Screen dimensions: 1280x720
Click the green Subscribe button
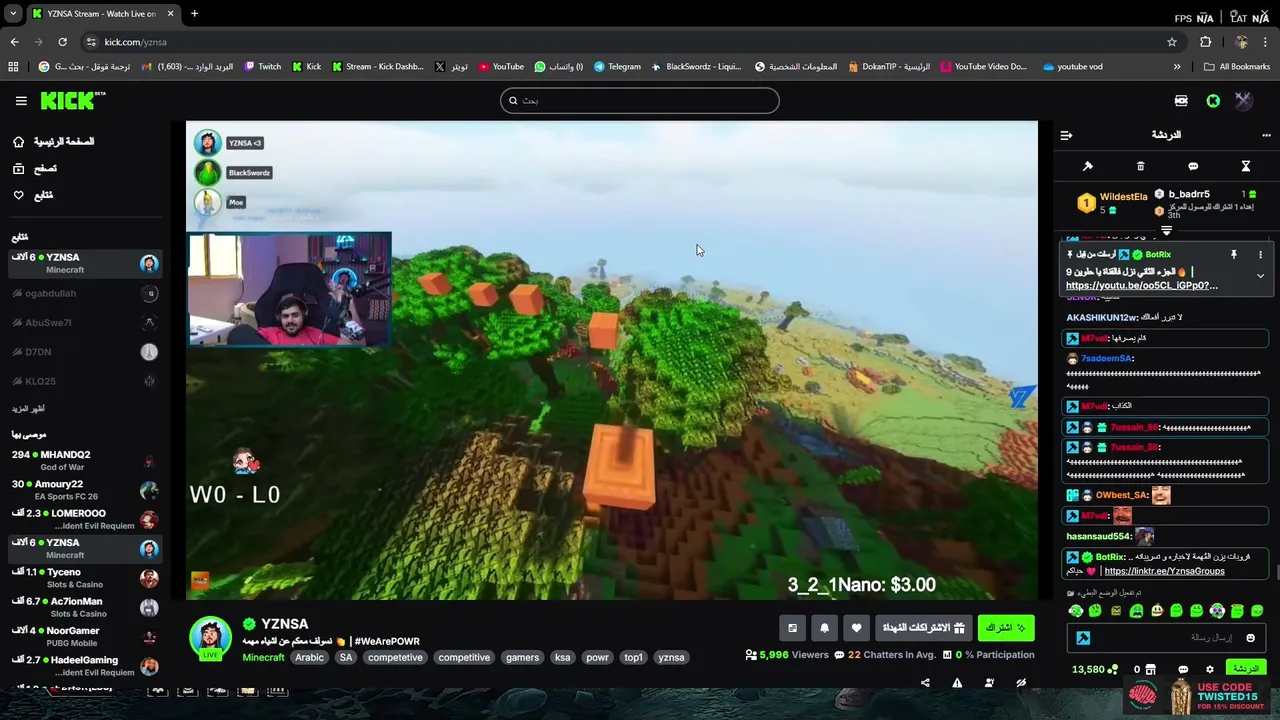pos(1006,628)
